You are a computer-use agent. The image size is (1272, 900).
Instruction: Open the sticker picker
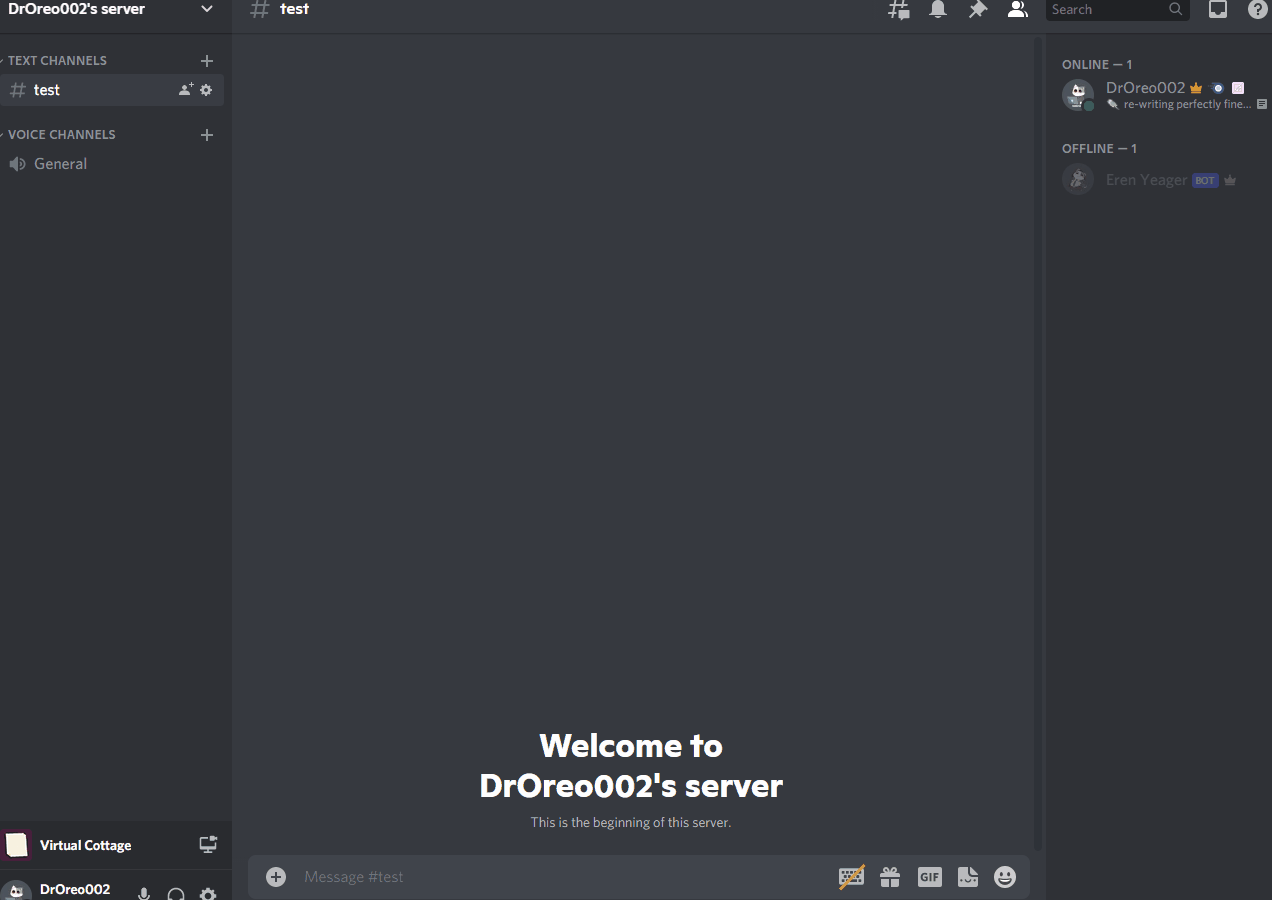click(967, 877)
